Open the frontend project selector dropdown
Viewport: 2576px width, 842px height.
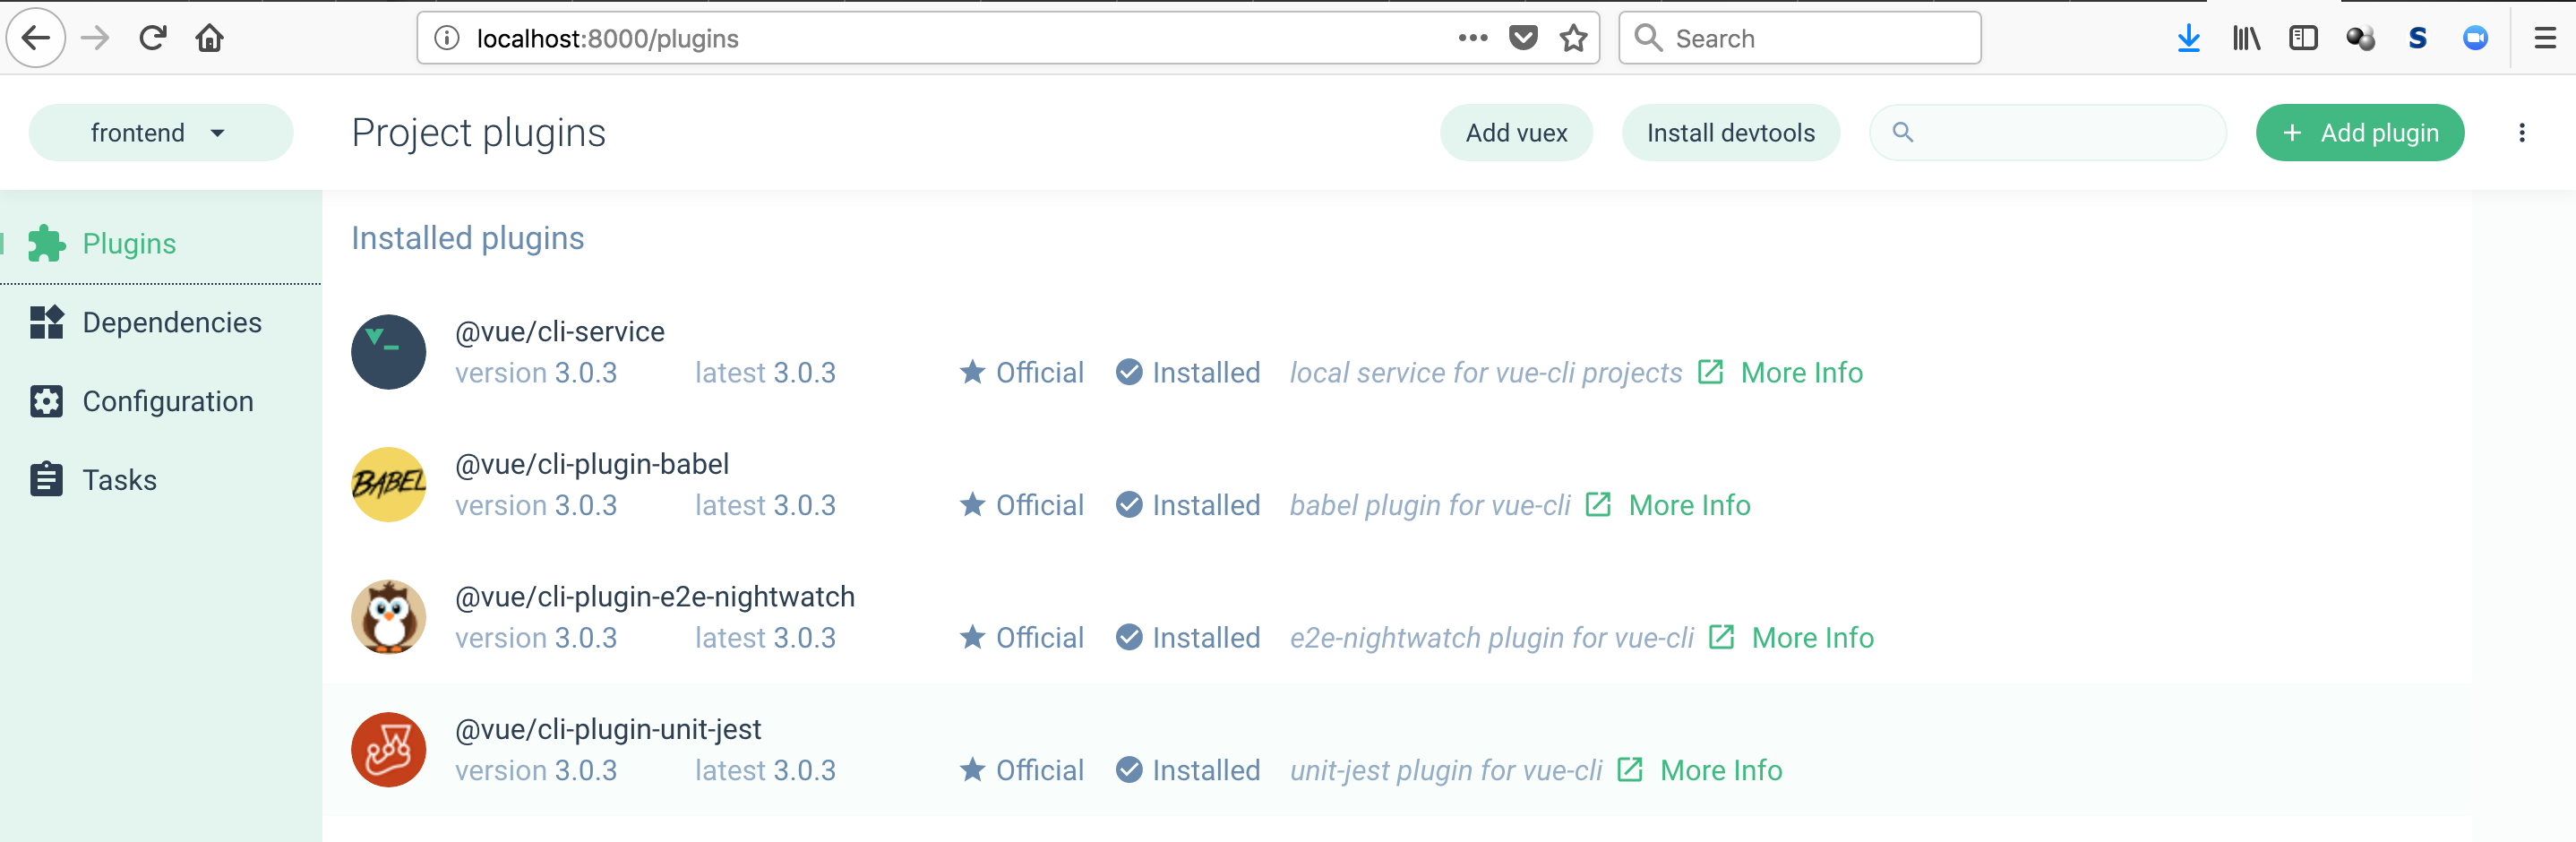(x=161, y=132)
